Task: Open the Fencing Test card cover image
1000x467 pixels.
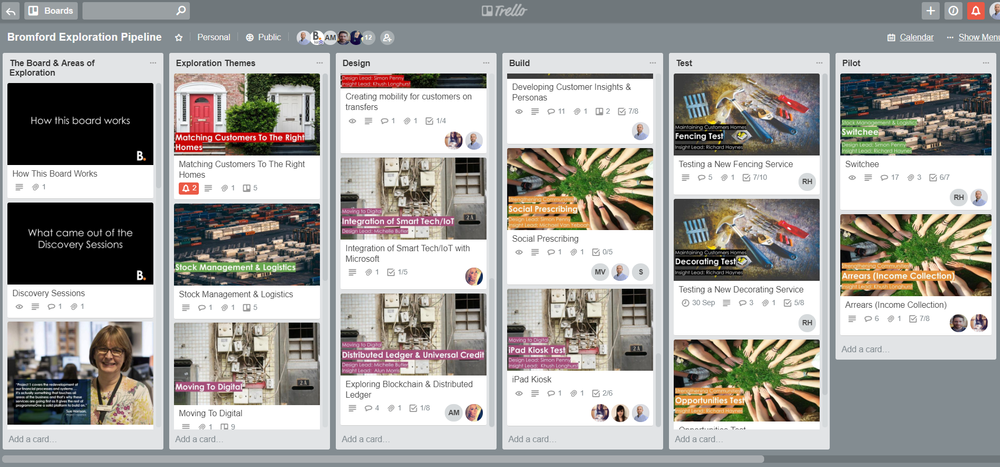Action: point(746,114)
